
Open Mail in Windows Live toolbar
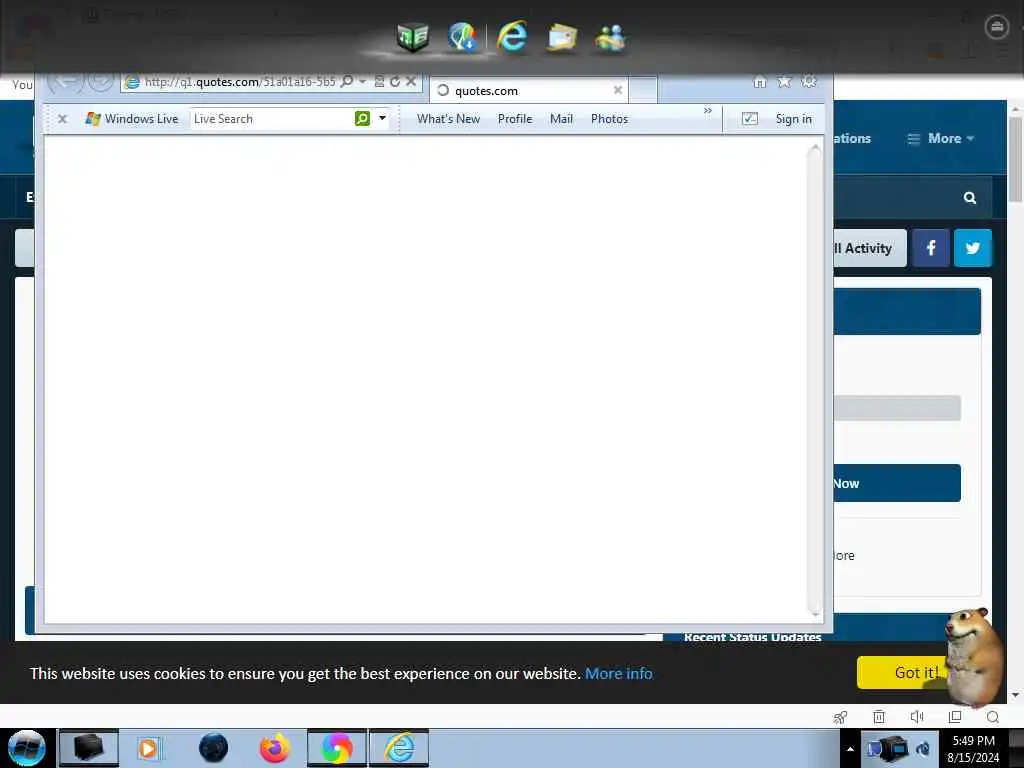[x=562, y=119]
